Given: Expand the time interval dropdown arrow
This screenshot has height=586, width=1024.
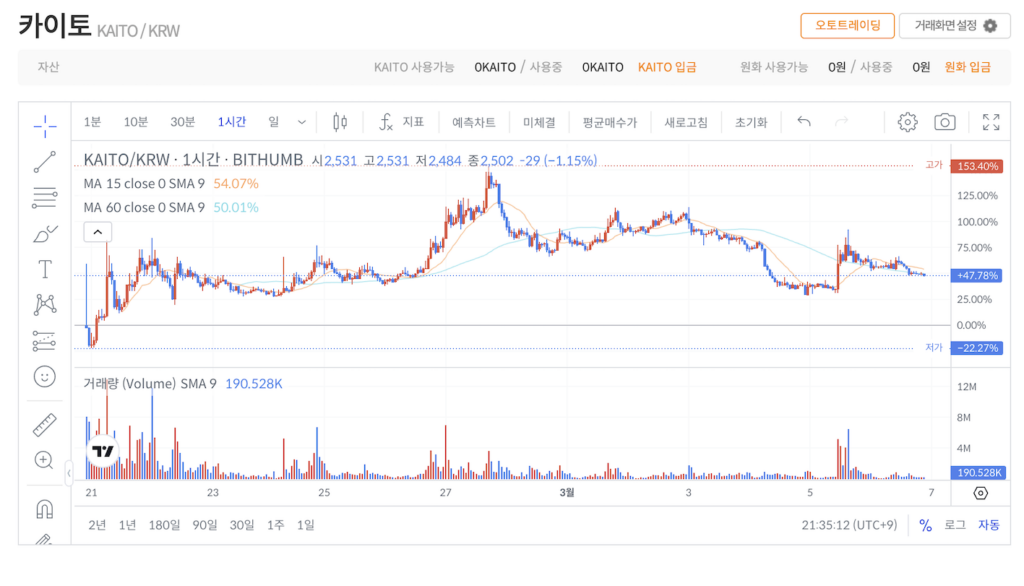Looking at the screenshot, I should pos(302,122).
